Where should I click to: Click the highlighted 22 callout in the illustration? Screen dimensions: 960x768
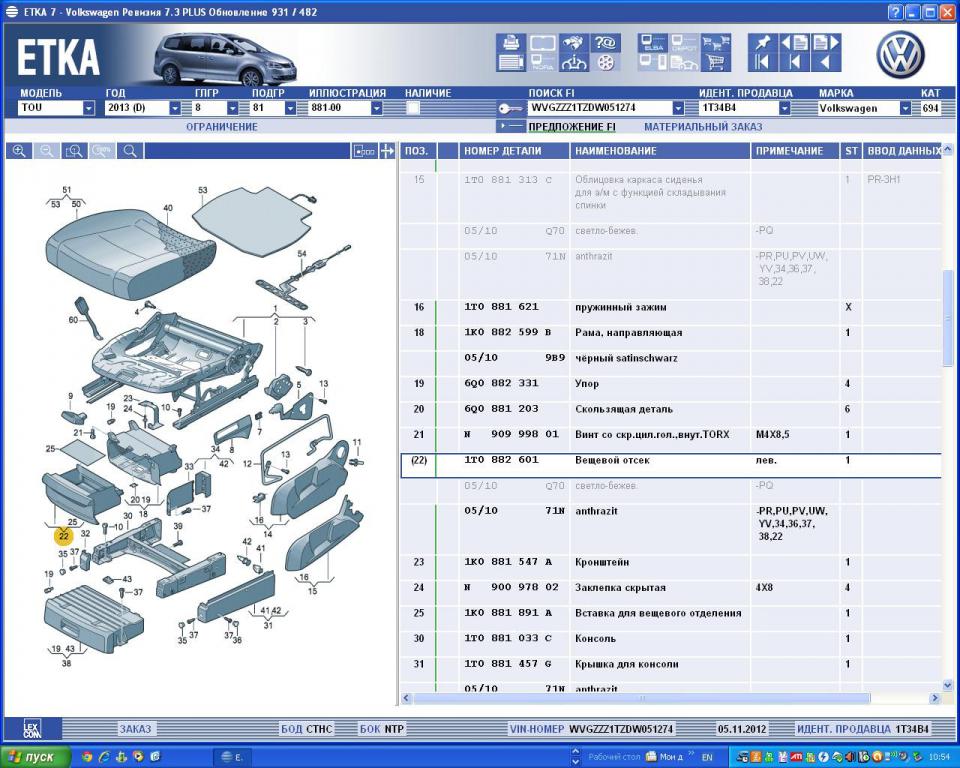63,536
